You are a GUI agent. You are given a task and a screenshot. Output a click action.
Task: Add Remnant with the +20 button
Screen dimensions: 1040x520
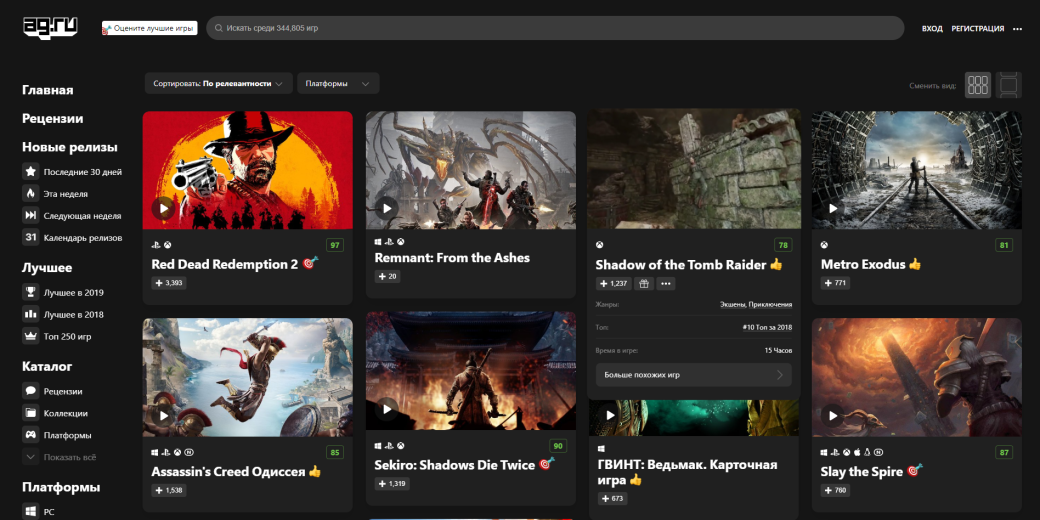(x=387, y=277)
